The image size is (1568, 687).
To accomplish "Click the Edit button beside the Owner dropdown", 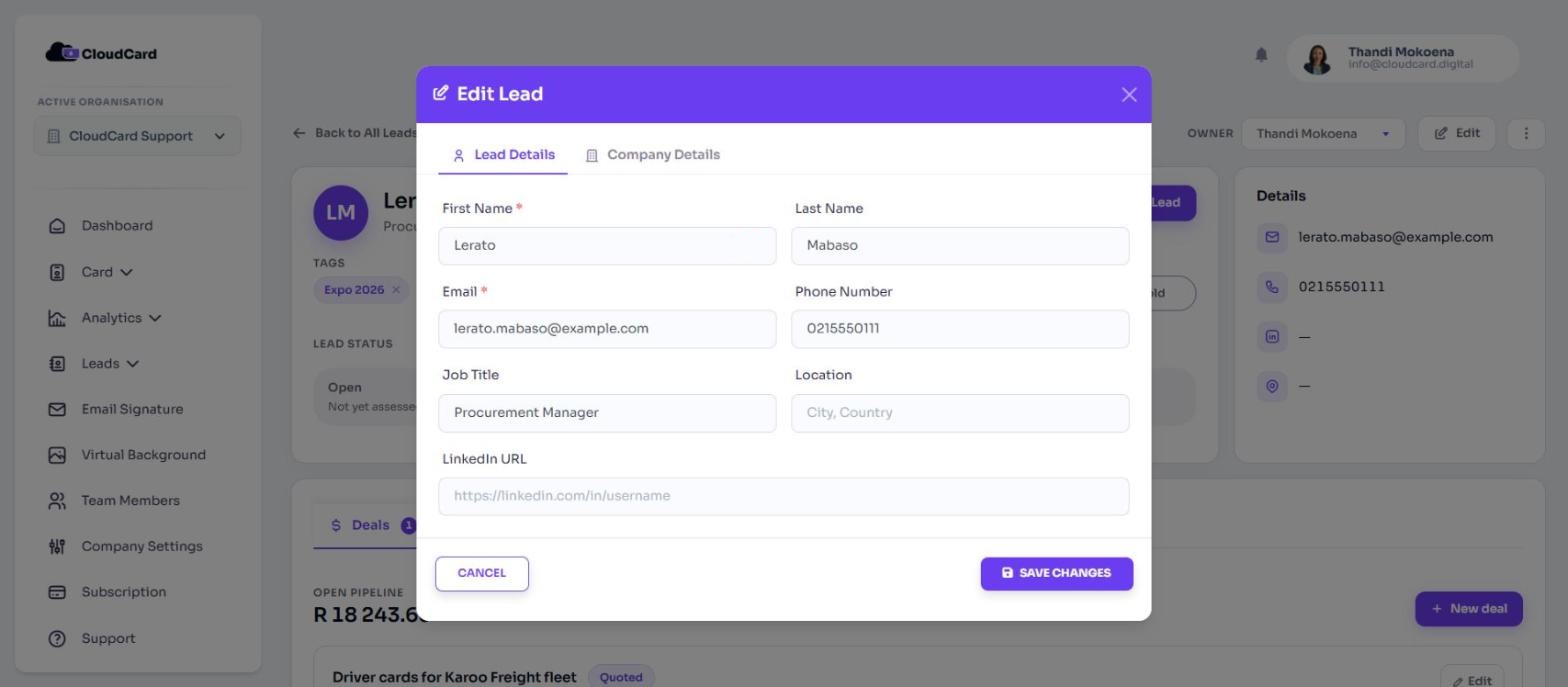I will tap(1457, 133).
